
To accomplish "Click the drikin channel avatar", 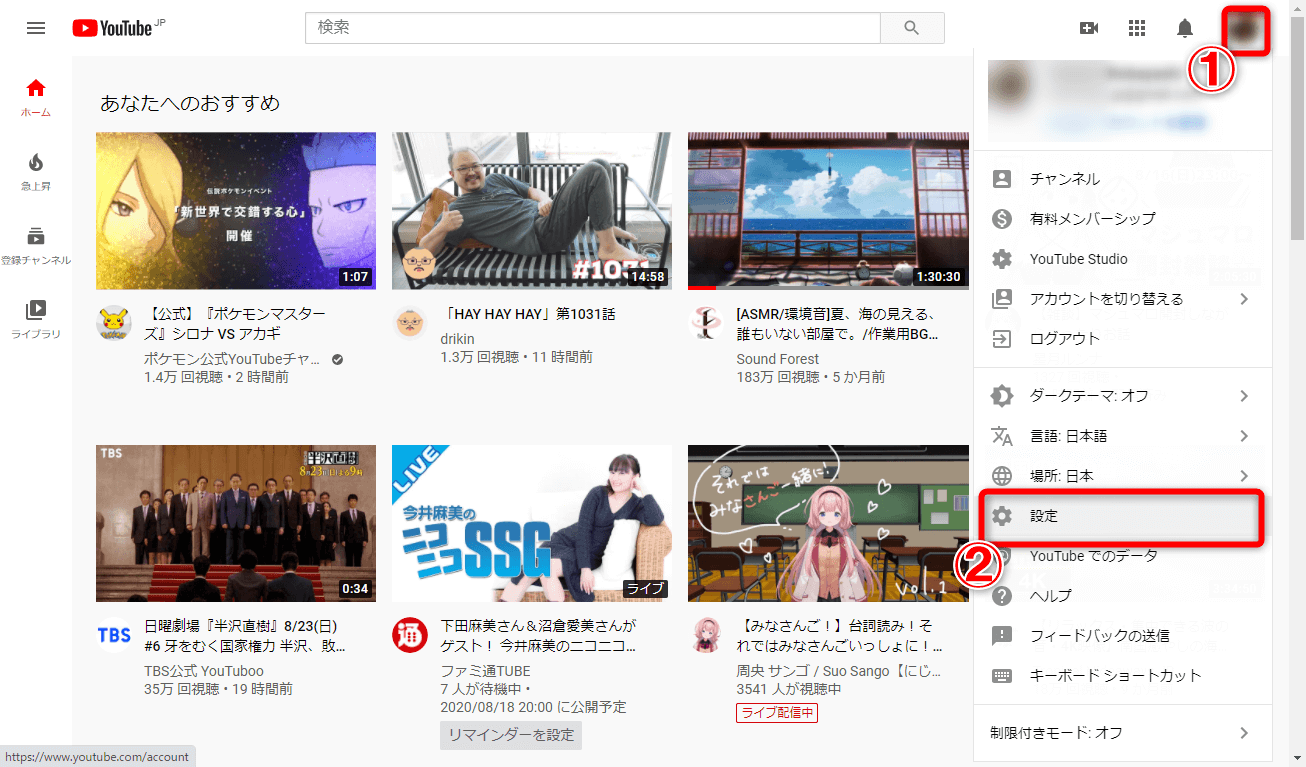I will click(410, 323).
